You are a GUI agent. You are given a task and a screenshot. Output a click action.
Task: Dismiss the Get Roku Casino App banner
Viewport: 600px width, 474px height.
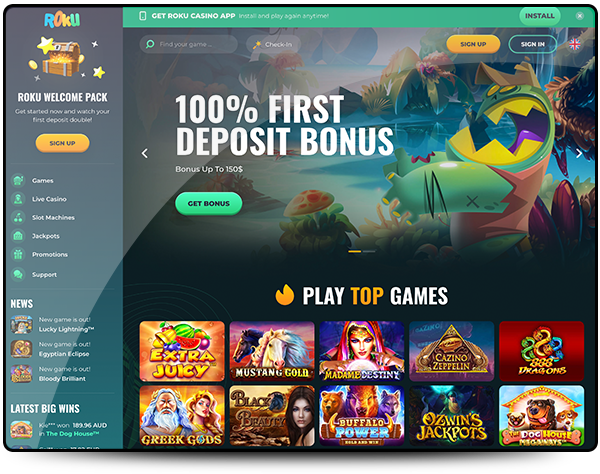[x=580, y=16]
